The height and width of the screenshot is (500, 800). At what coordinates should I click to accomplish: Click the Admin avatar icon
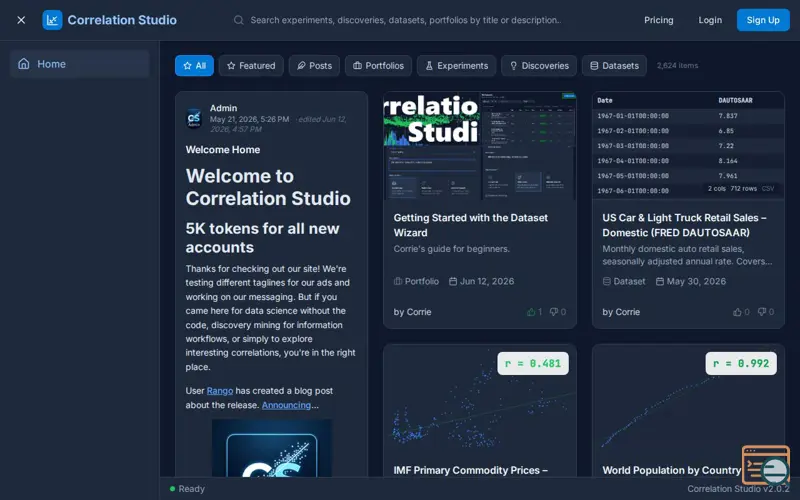pos(194,118)
